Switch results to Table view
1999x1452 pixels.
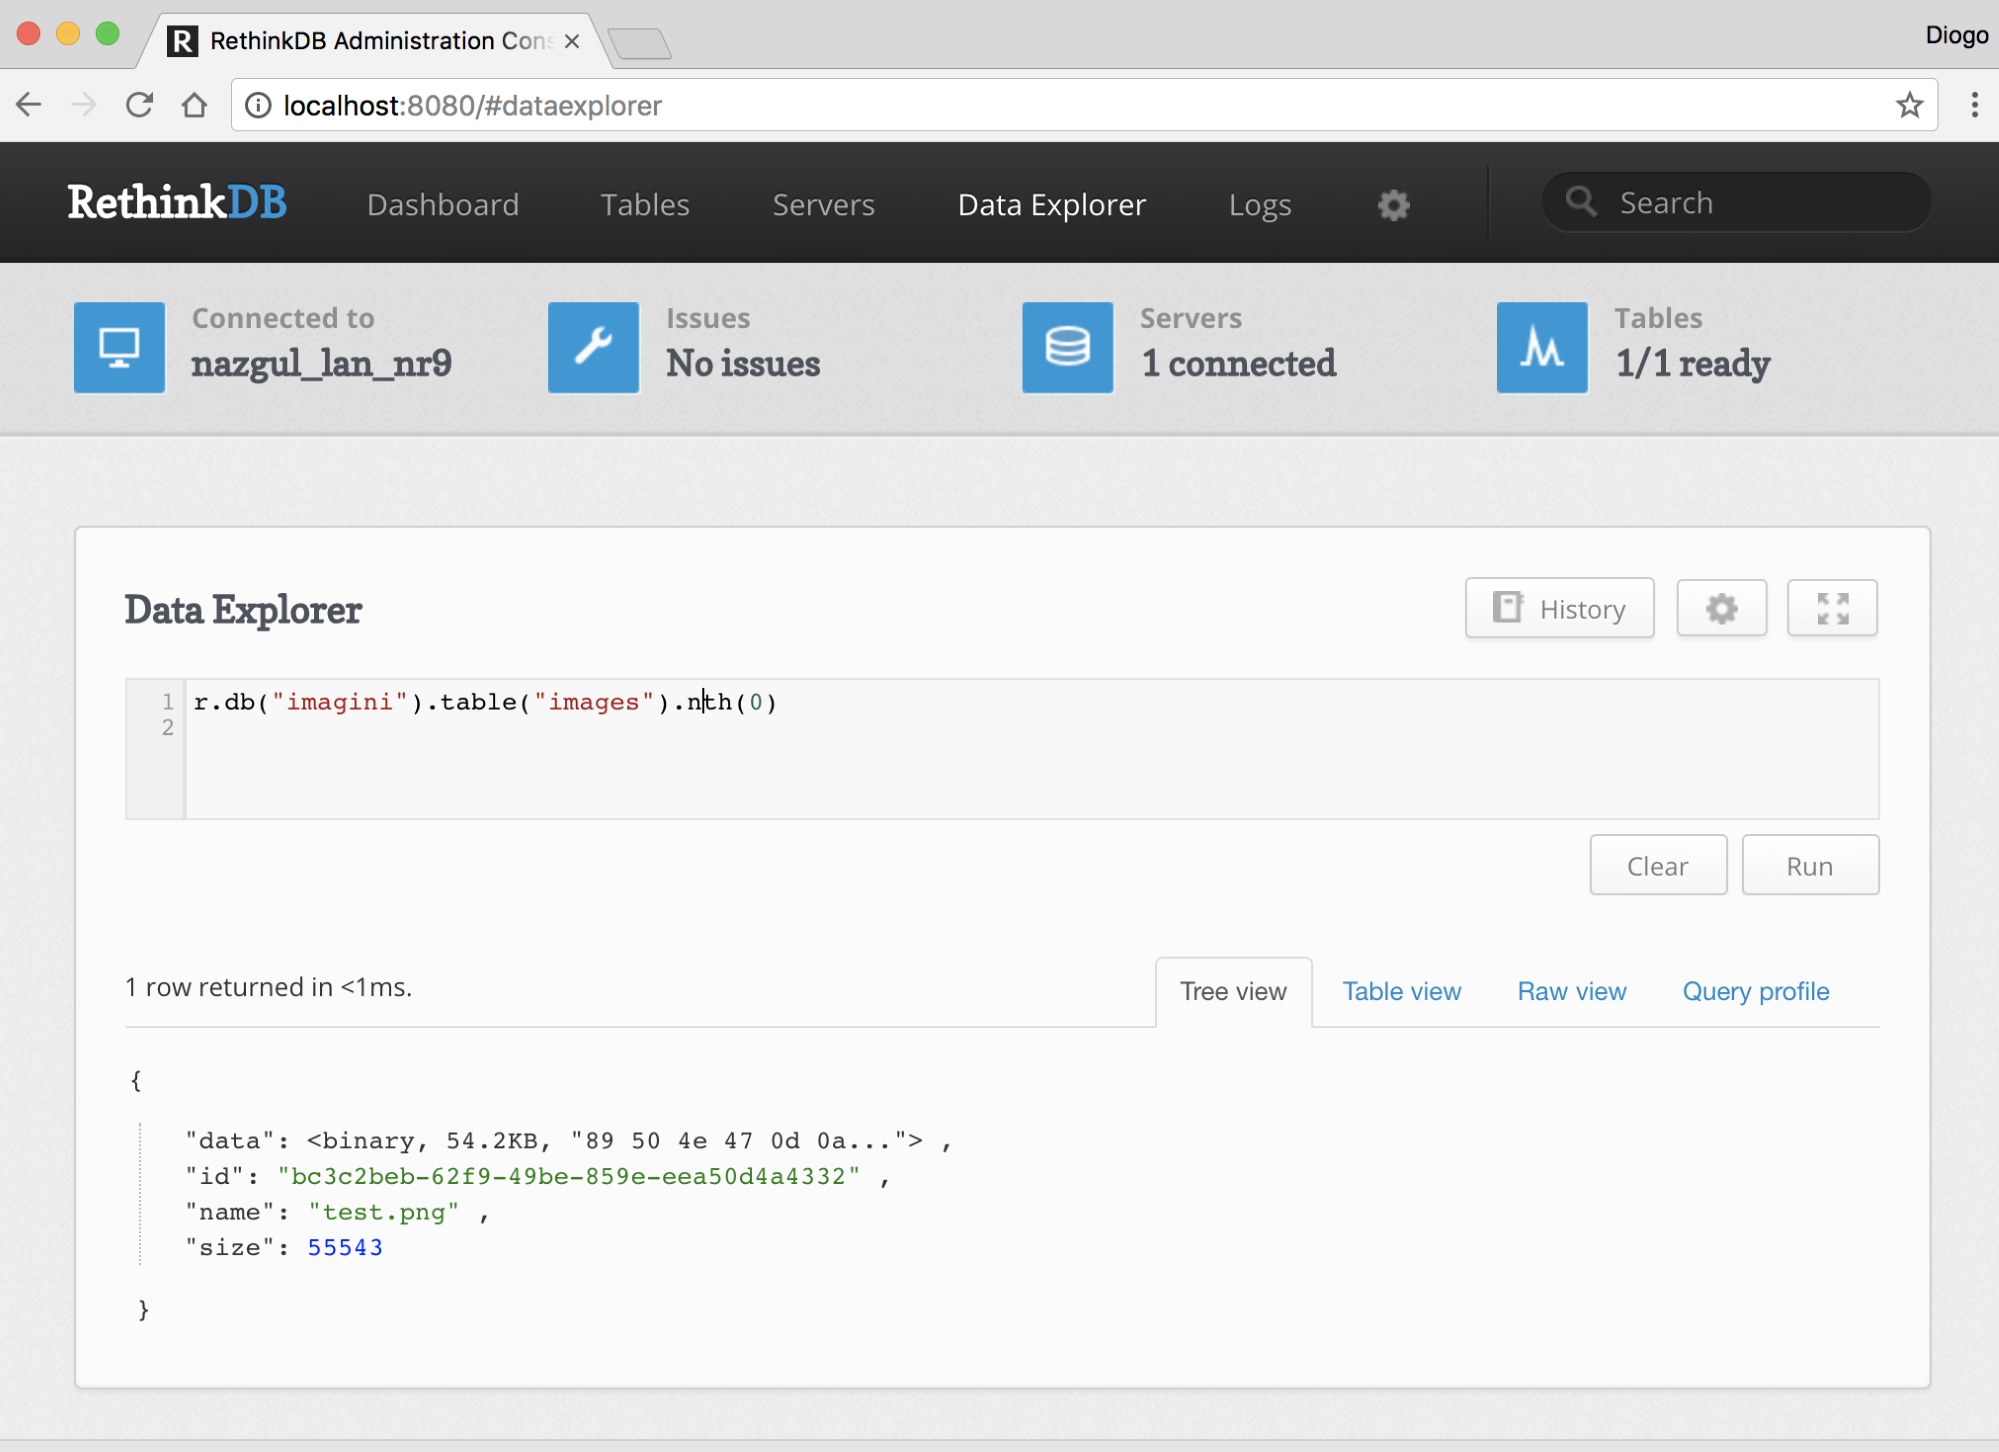coord(1401,991)
